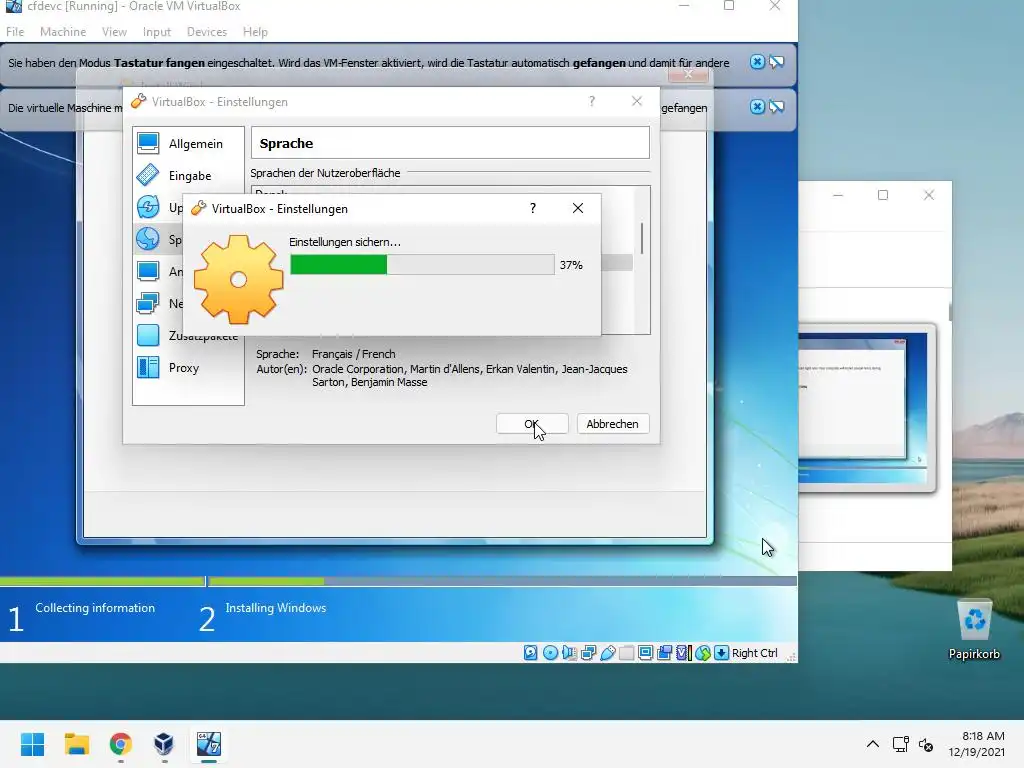Show hidden system tray icons

872,744
